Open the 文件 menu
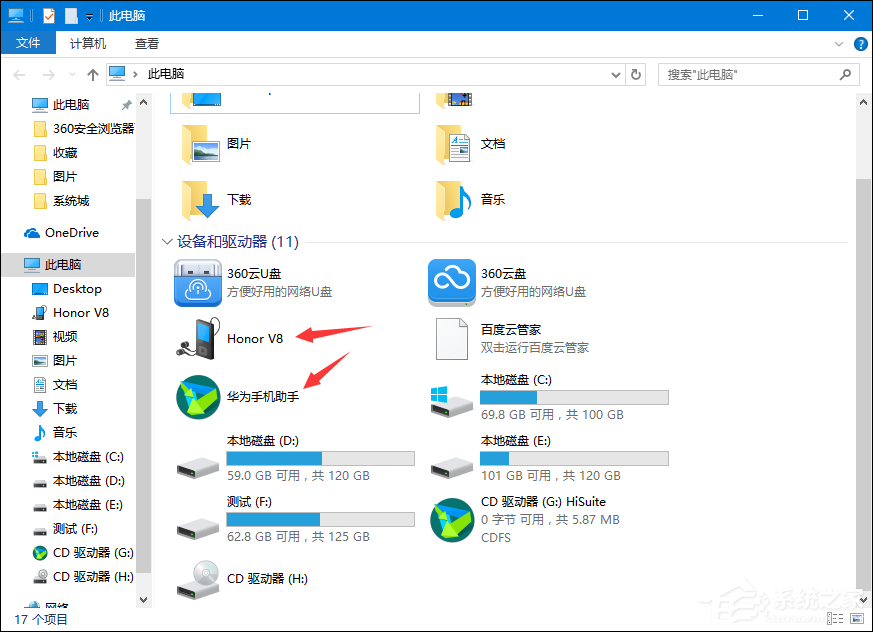Screen dimensions: 873x632 click(x=29, y=43)
